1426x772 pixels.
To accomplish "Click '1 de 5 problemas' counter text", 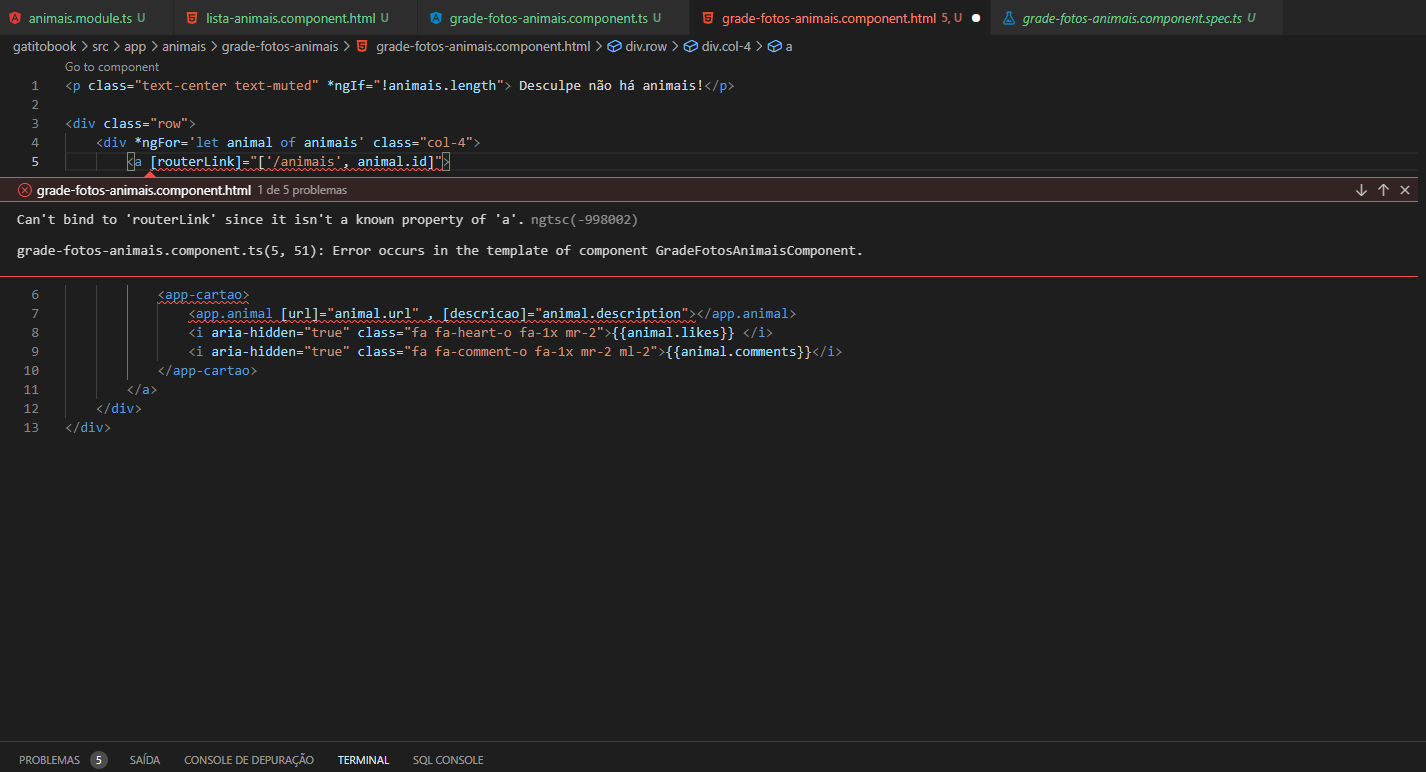I will (x=303, y=190).
